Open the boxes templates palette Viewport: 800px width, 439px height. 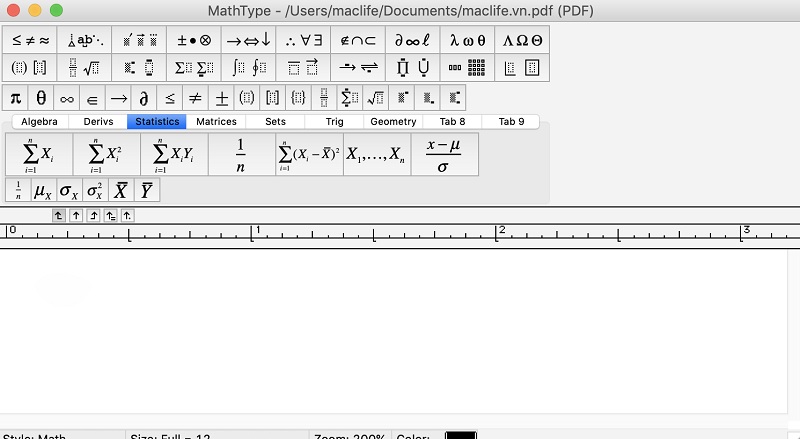point(522,67)
